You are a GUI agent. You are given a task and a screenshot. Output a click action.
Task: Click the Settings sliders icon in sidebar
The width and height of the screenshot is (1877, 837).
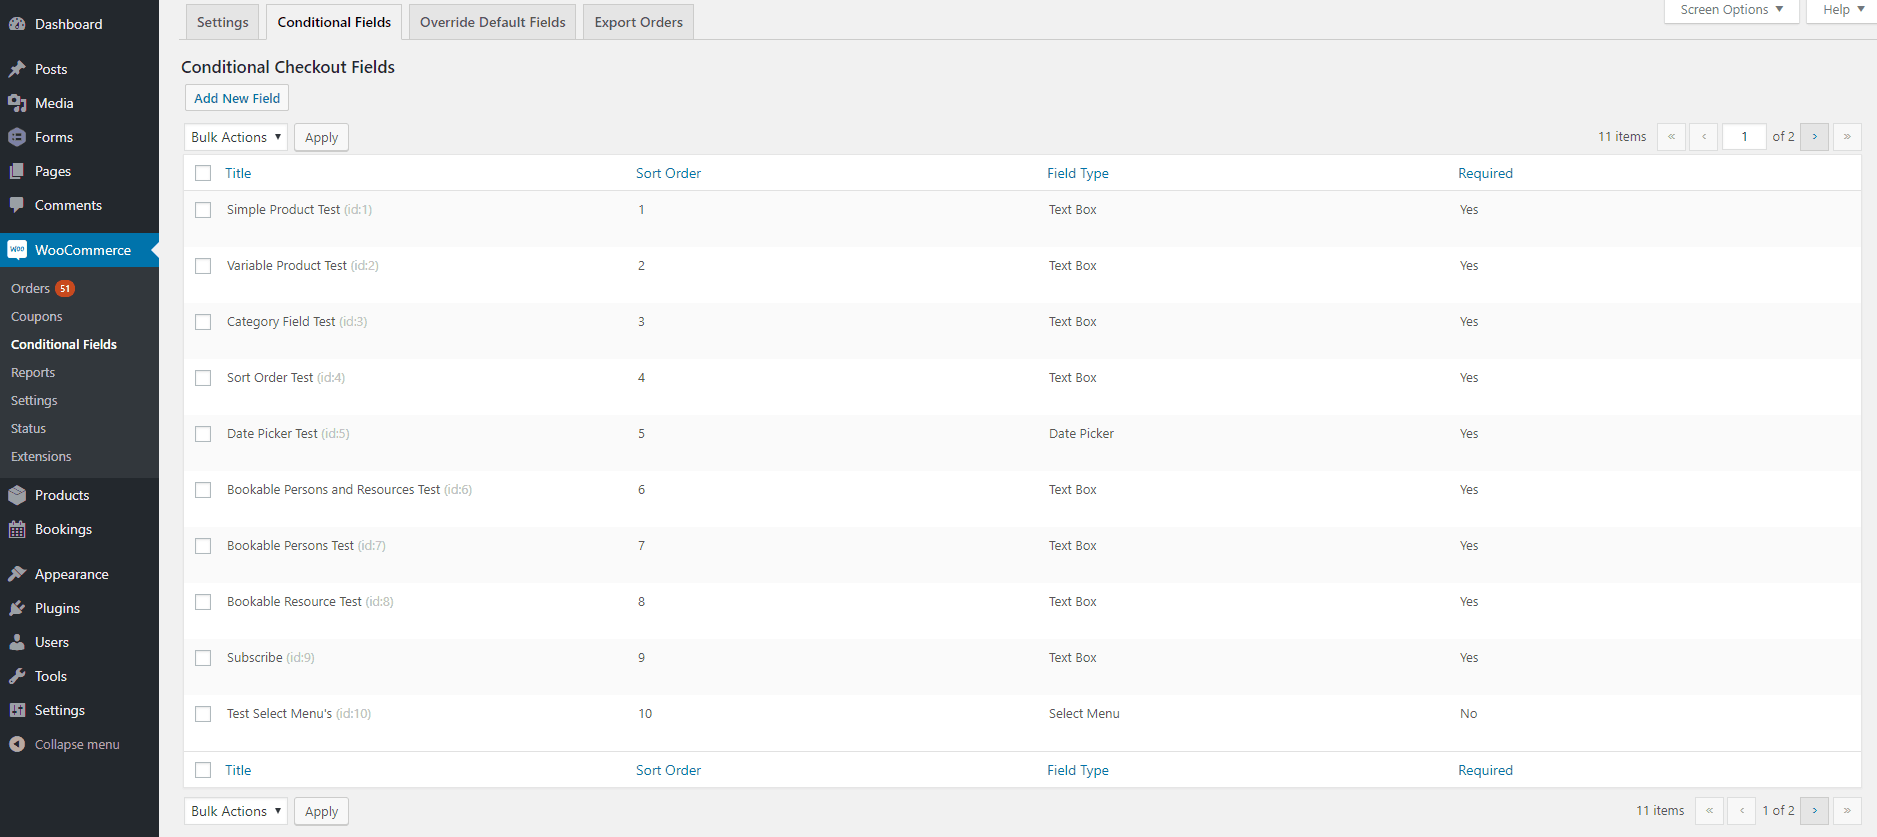17,710
